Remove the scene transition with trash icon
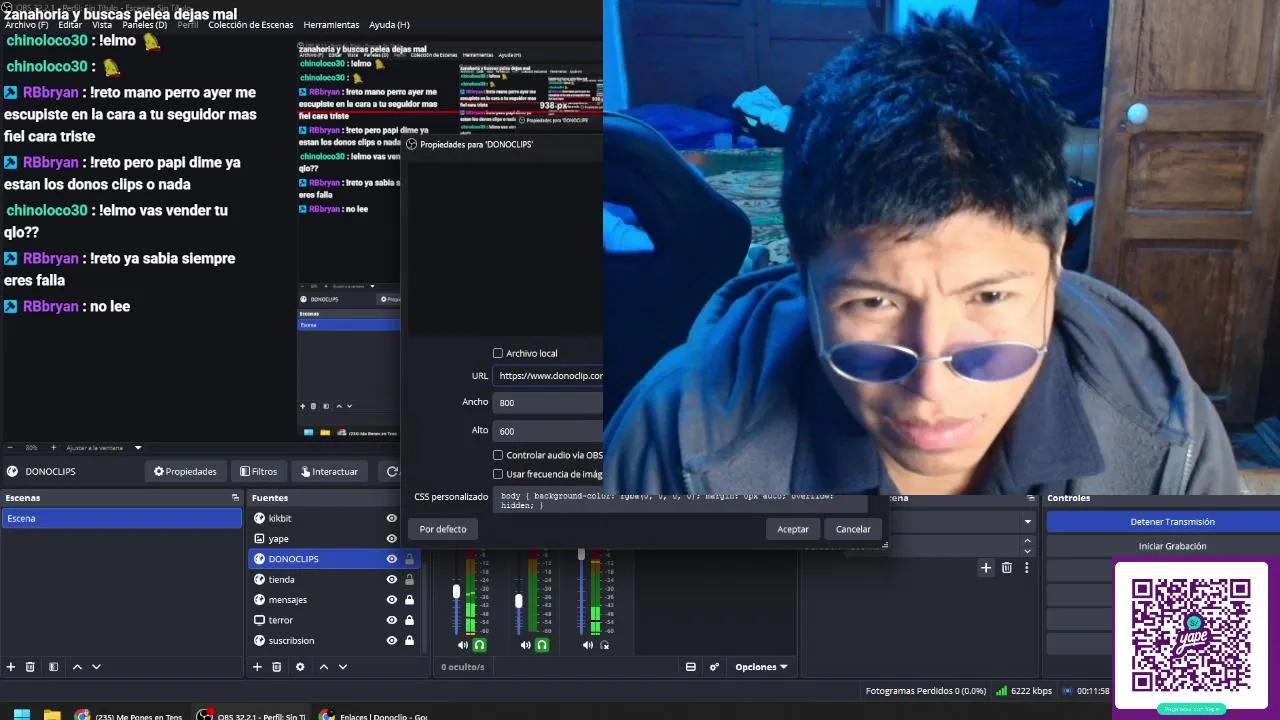This screenshot has width=1280, height=720. (x=1007, y=568)
